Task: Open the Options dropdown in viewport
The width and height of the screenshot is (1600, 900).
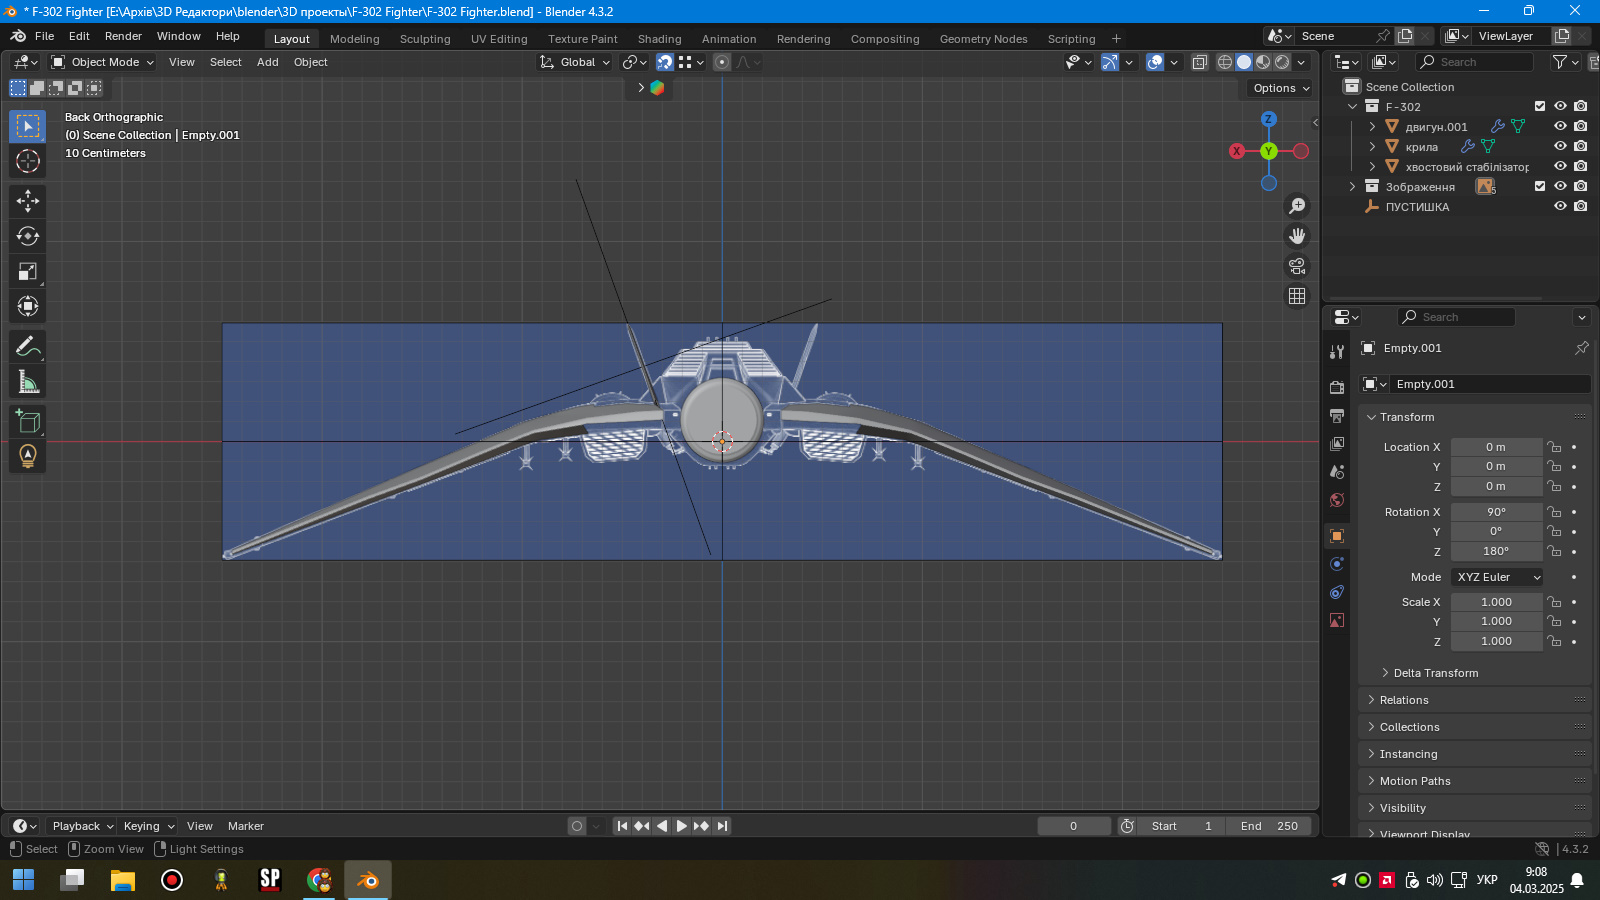Action: coord(1281,88)
